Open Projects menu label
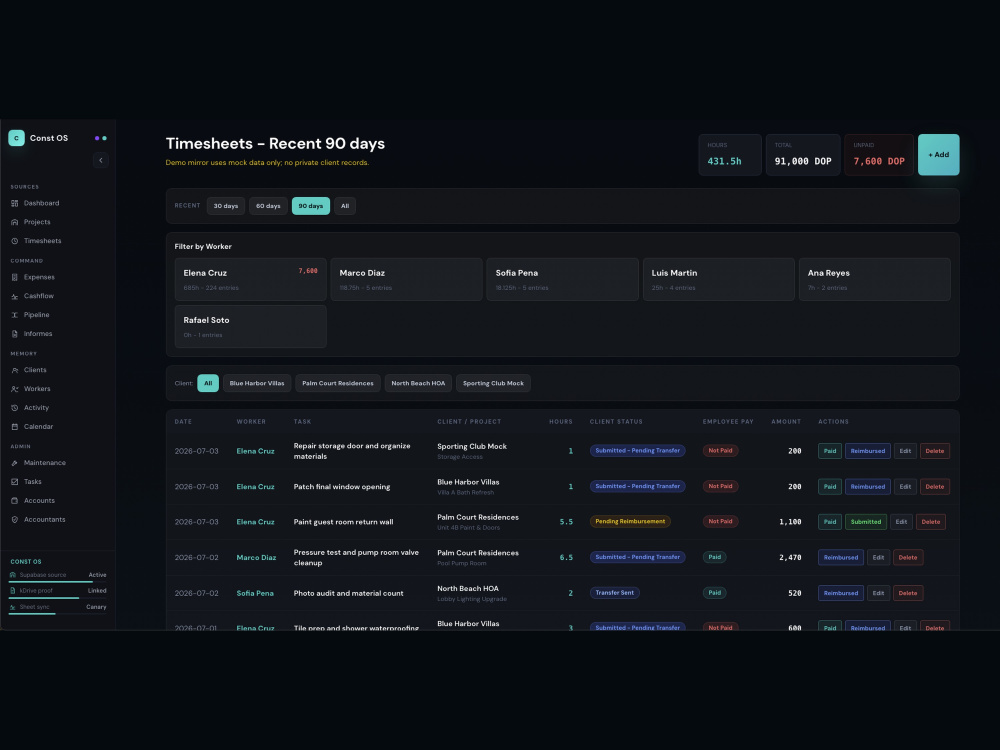 pos(37,222)
